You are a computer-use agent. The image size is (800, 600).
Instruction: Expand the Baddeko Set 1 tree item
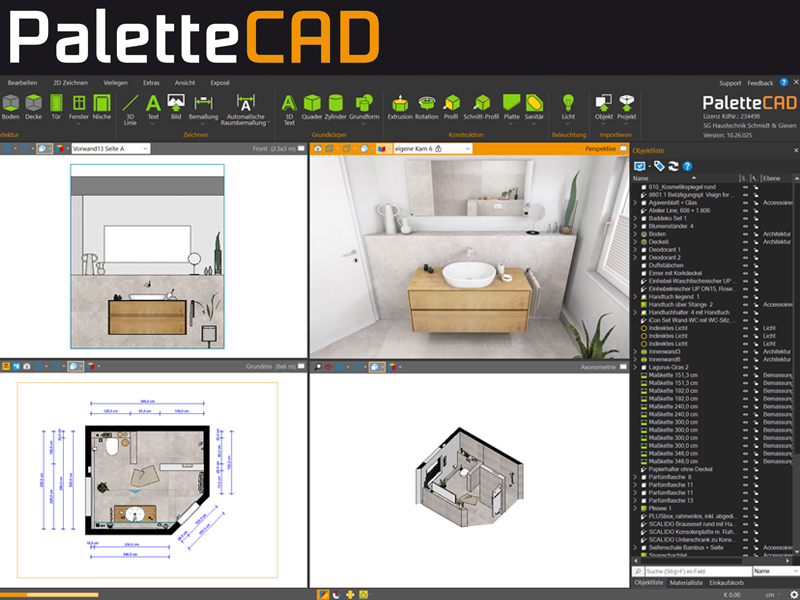click(x=635, y=218)
